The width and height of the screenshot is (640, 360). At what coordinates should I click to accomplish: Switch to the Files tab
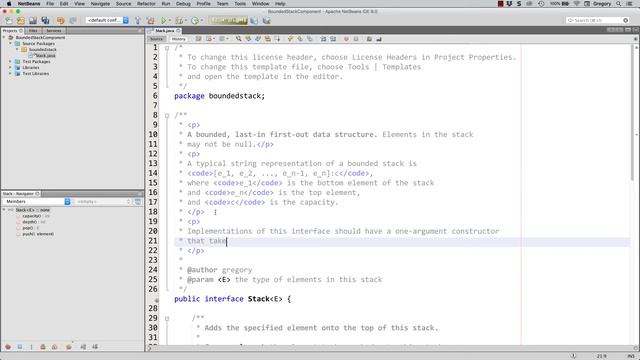tap(33, 31)
